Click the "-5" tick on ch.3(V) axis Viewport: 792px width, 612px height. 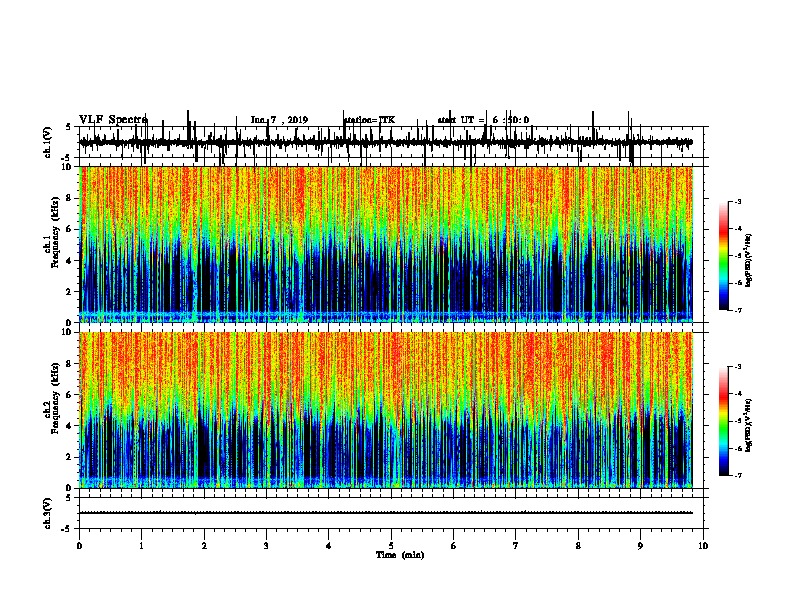click(68, 528)
